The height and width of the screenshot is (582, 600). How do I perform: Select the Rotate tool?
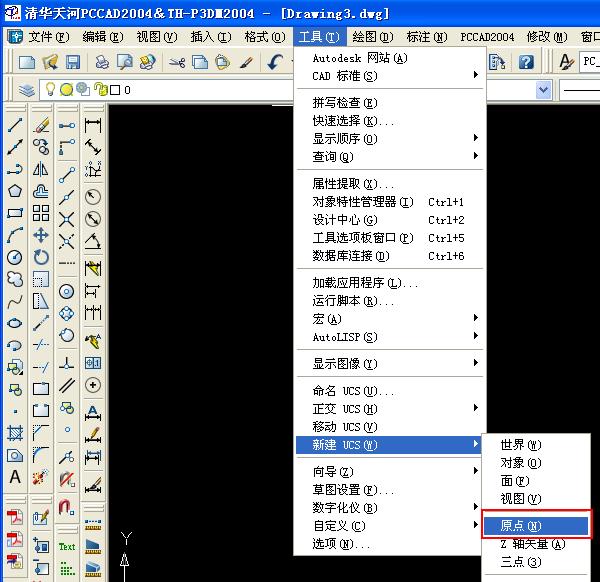pos(41,257)
